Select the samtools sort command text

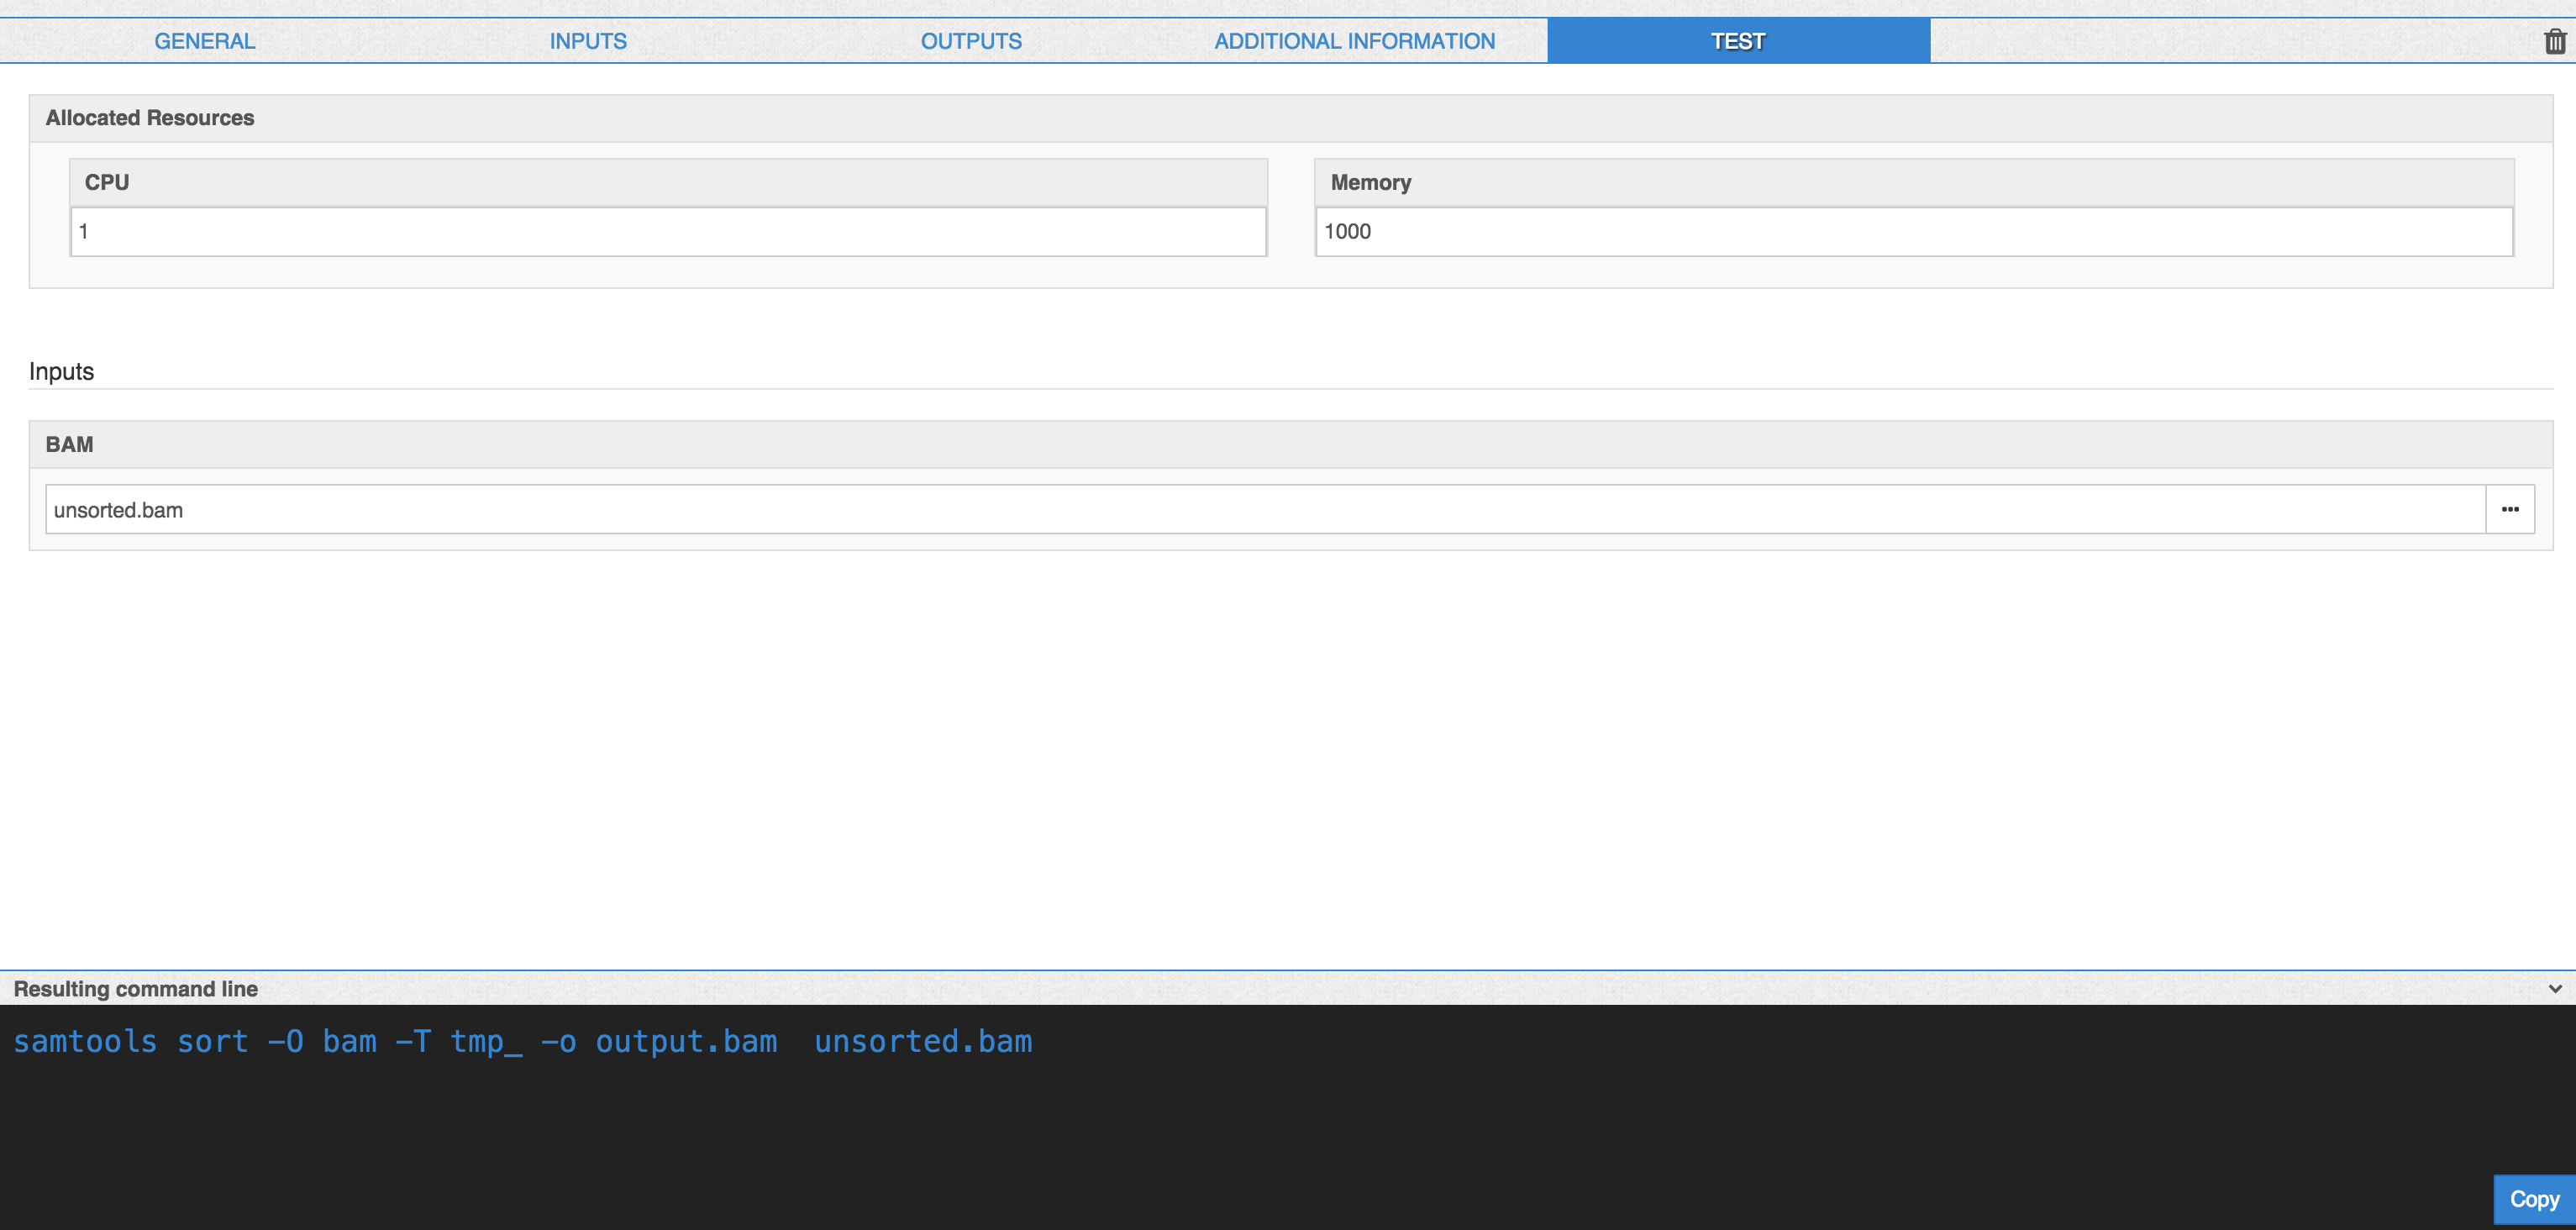[x=523, y=1042]
